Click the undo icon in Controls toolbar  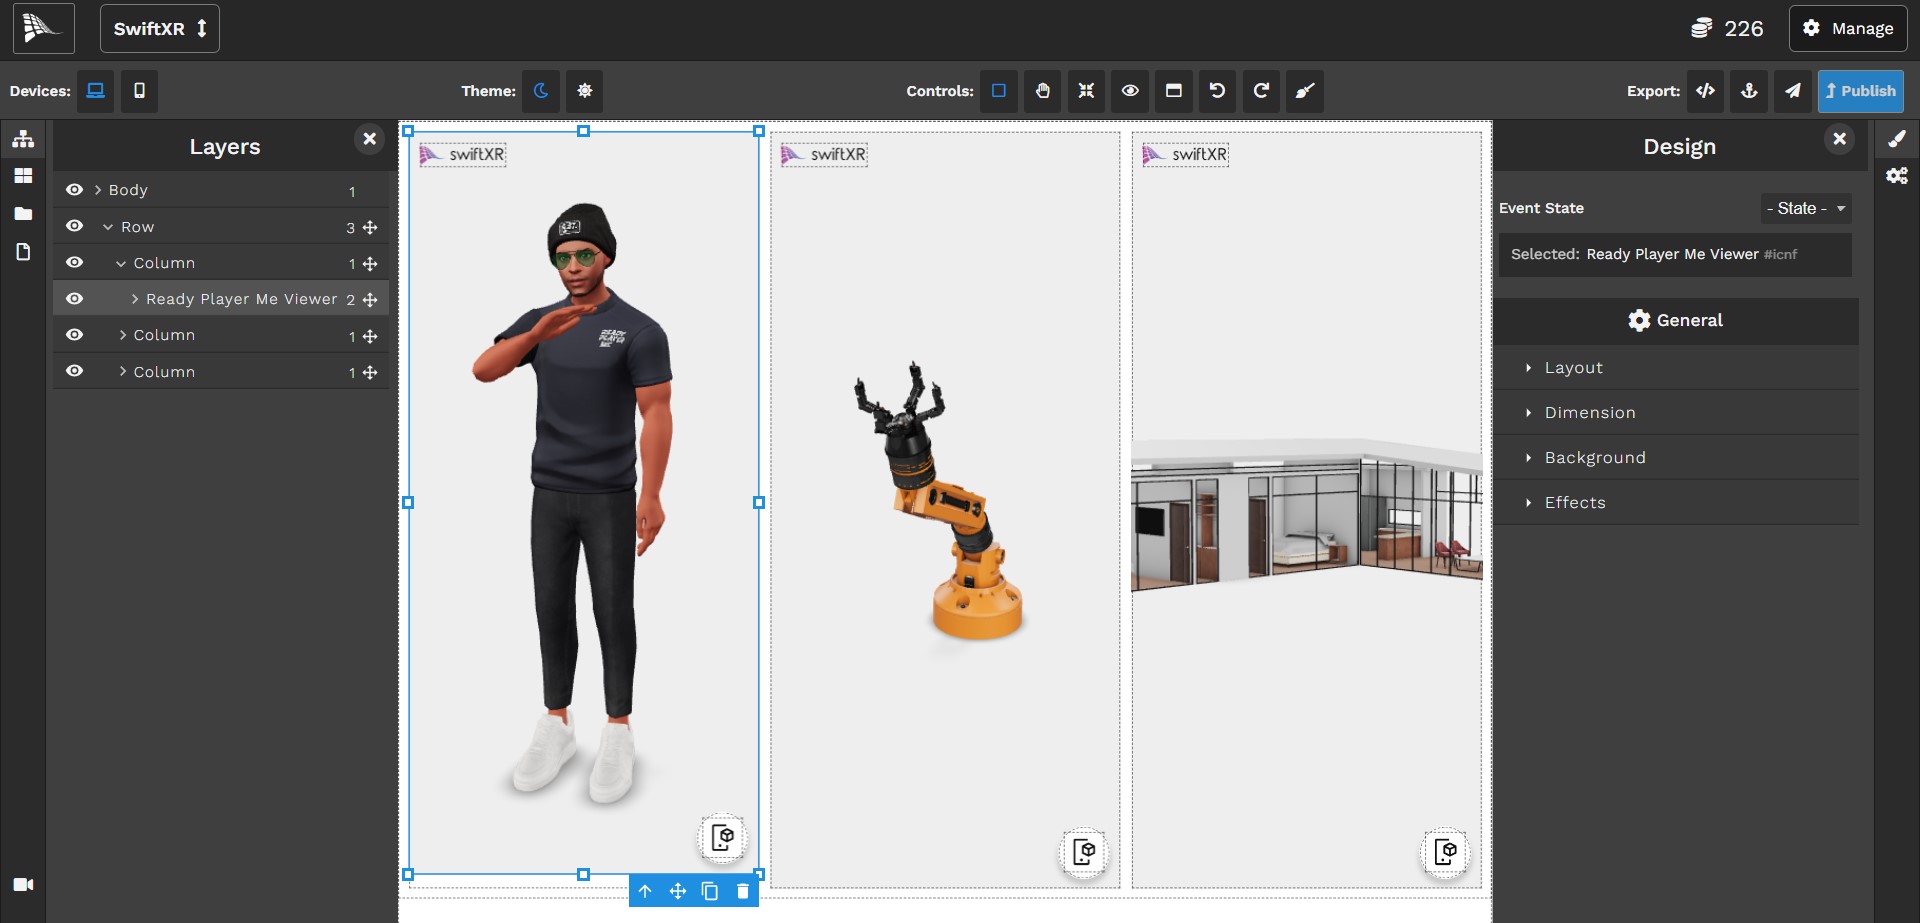tap(1217, 91)
